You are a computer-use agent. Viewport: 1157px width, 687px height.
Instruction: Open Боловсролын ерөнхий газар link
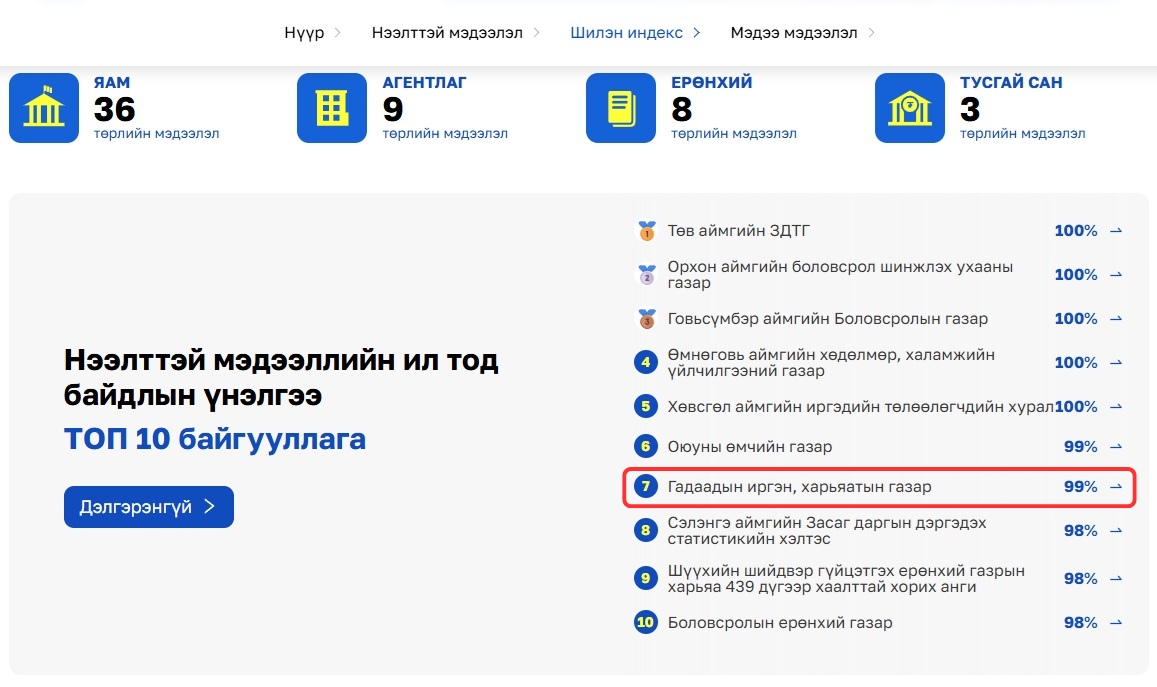click(780, 623)
